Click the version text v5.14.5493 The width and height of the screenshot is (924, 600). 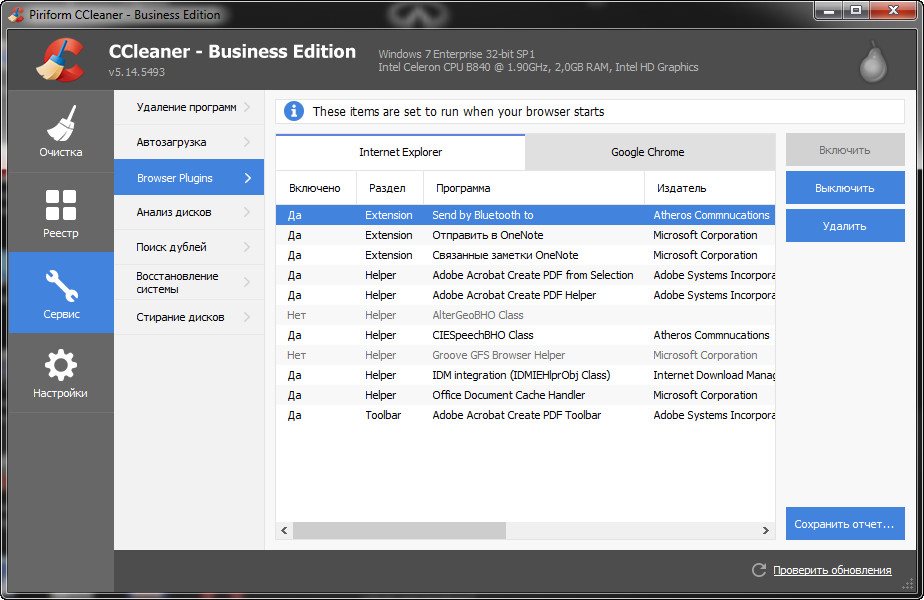[137, 72]
